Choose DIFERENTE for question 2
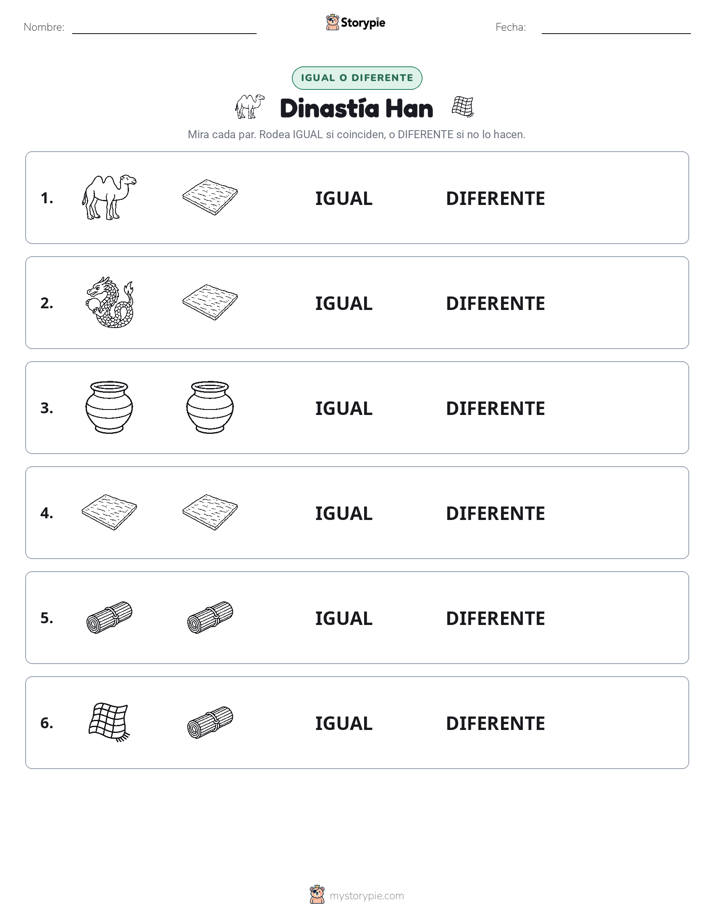Image resolution: width=714 pixels, height=924 pixels. [495, 303]
